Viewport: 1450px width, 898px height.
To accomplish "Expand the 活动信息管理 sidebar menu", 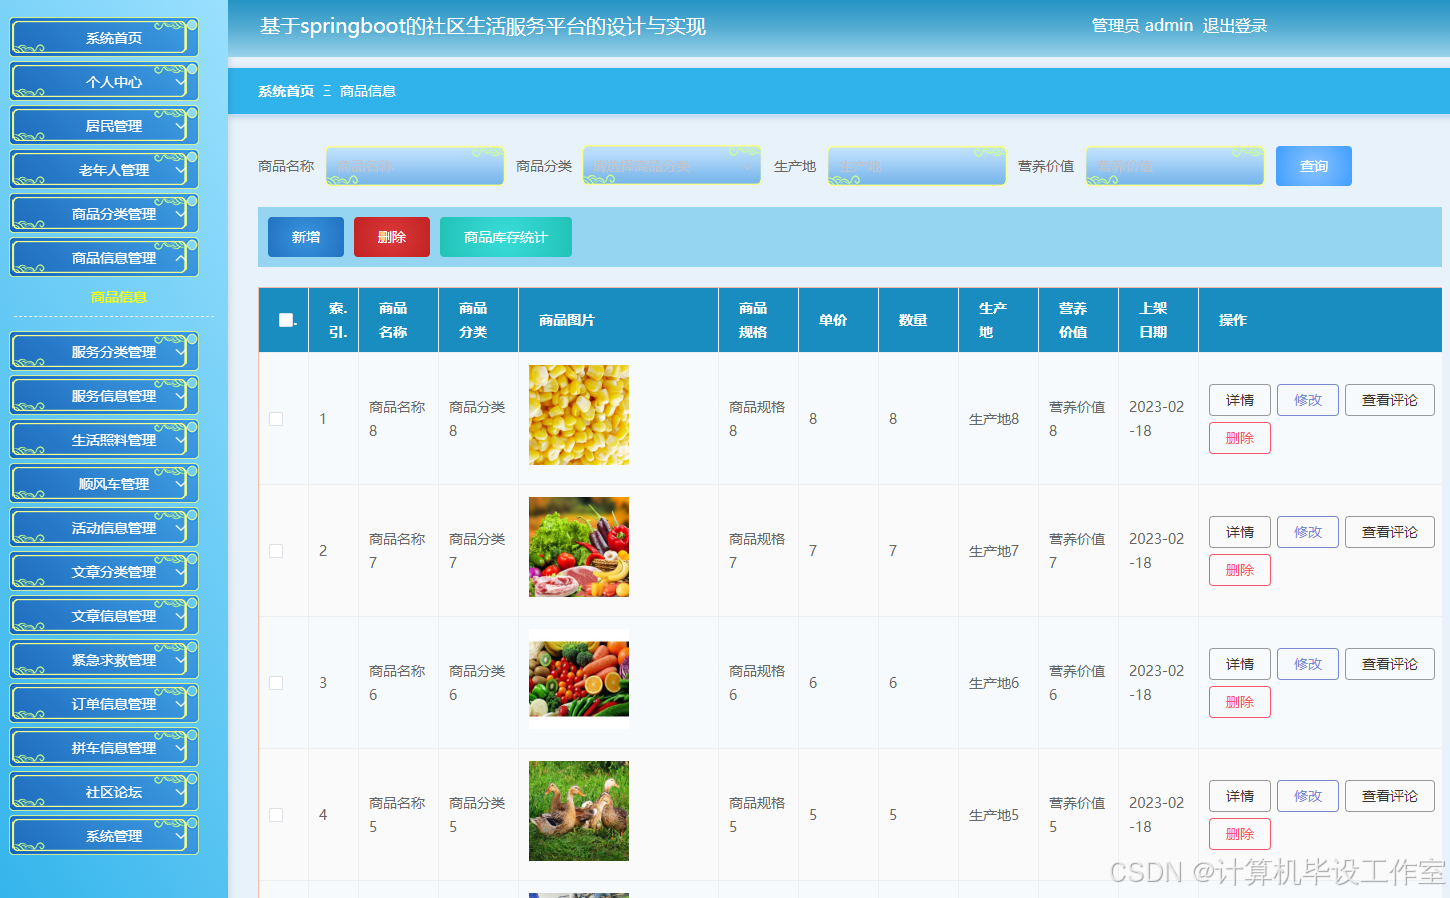I will [104, 527].
